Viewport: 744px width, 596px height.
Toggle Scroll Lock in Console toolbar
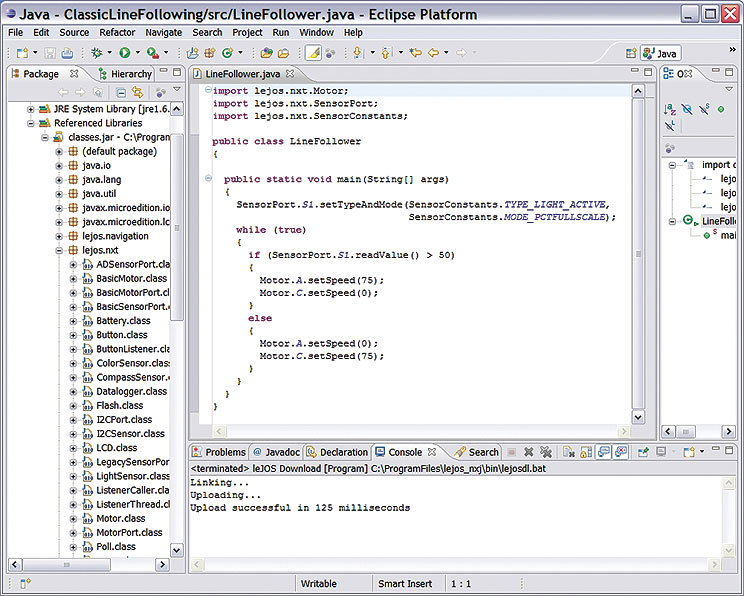click(586, 452)
